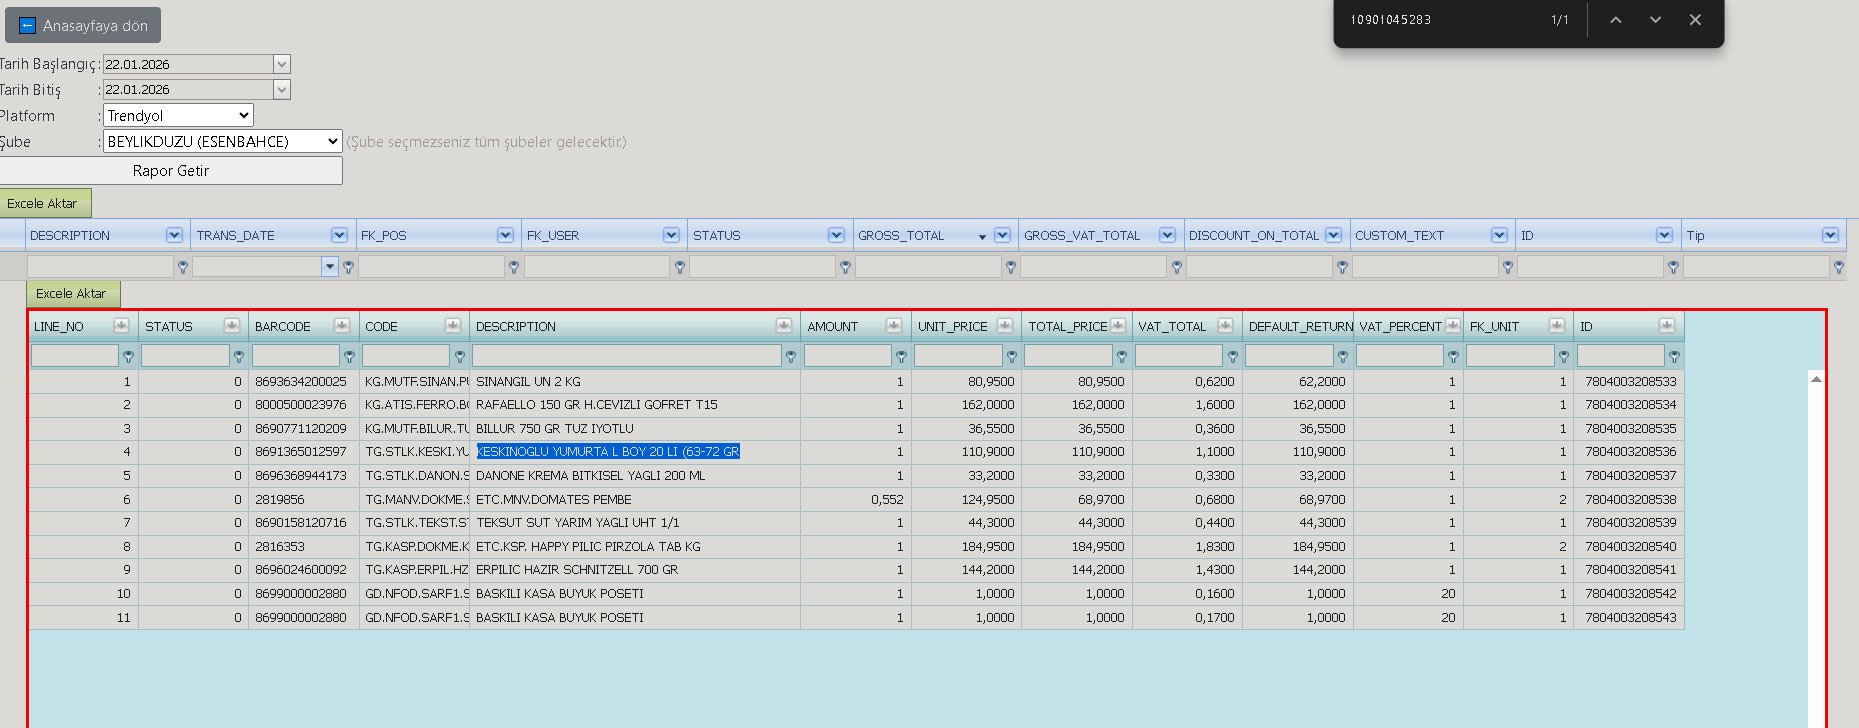Select barcode cell 2816353
Image resolution: width=1859 pixels, height=728 pixels.
[304, 547]
